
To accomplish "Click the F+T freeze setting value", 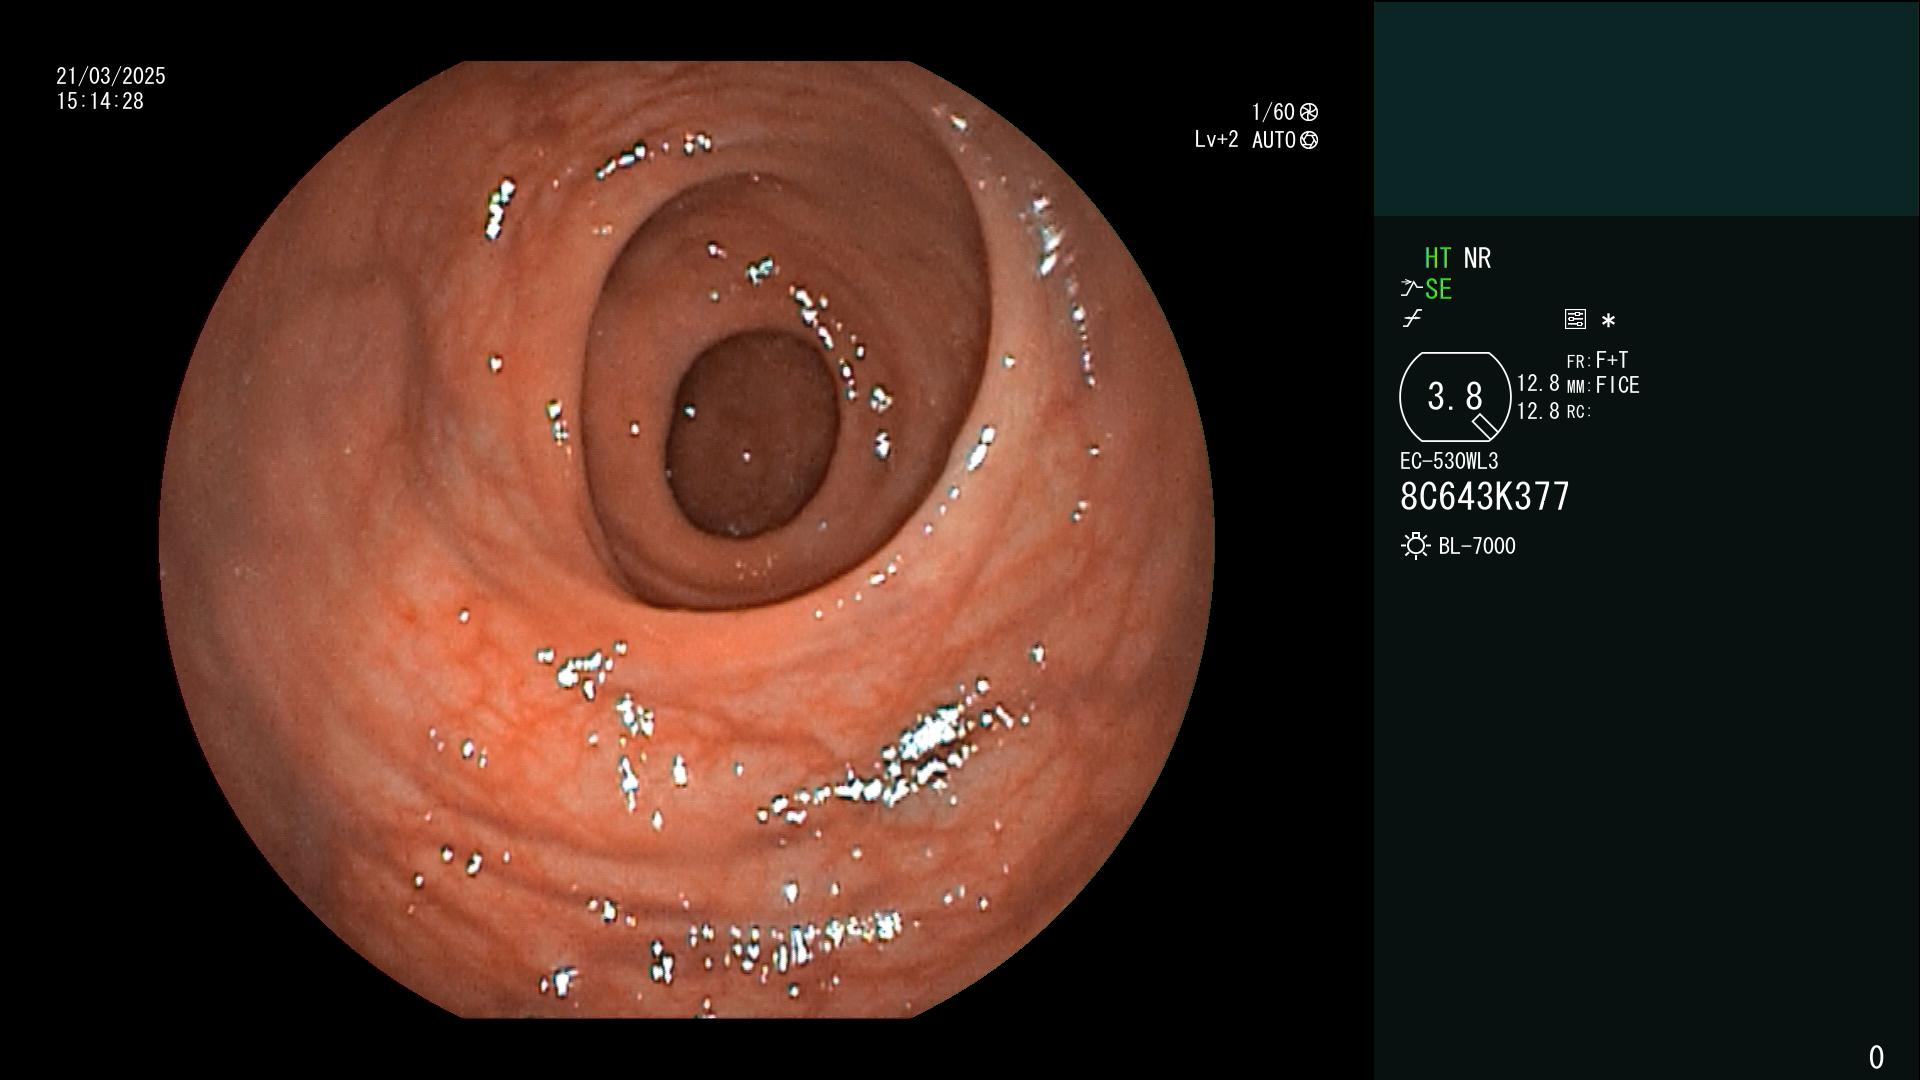I will click(x=1612, y=359).
